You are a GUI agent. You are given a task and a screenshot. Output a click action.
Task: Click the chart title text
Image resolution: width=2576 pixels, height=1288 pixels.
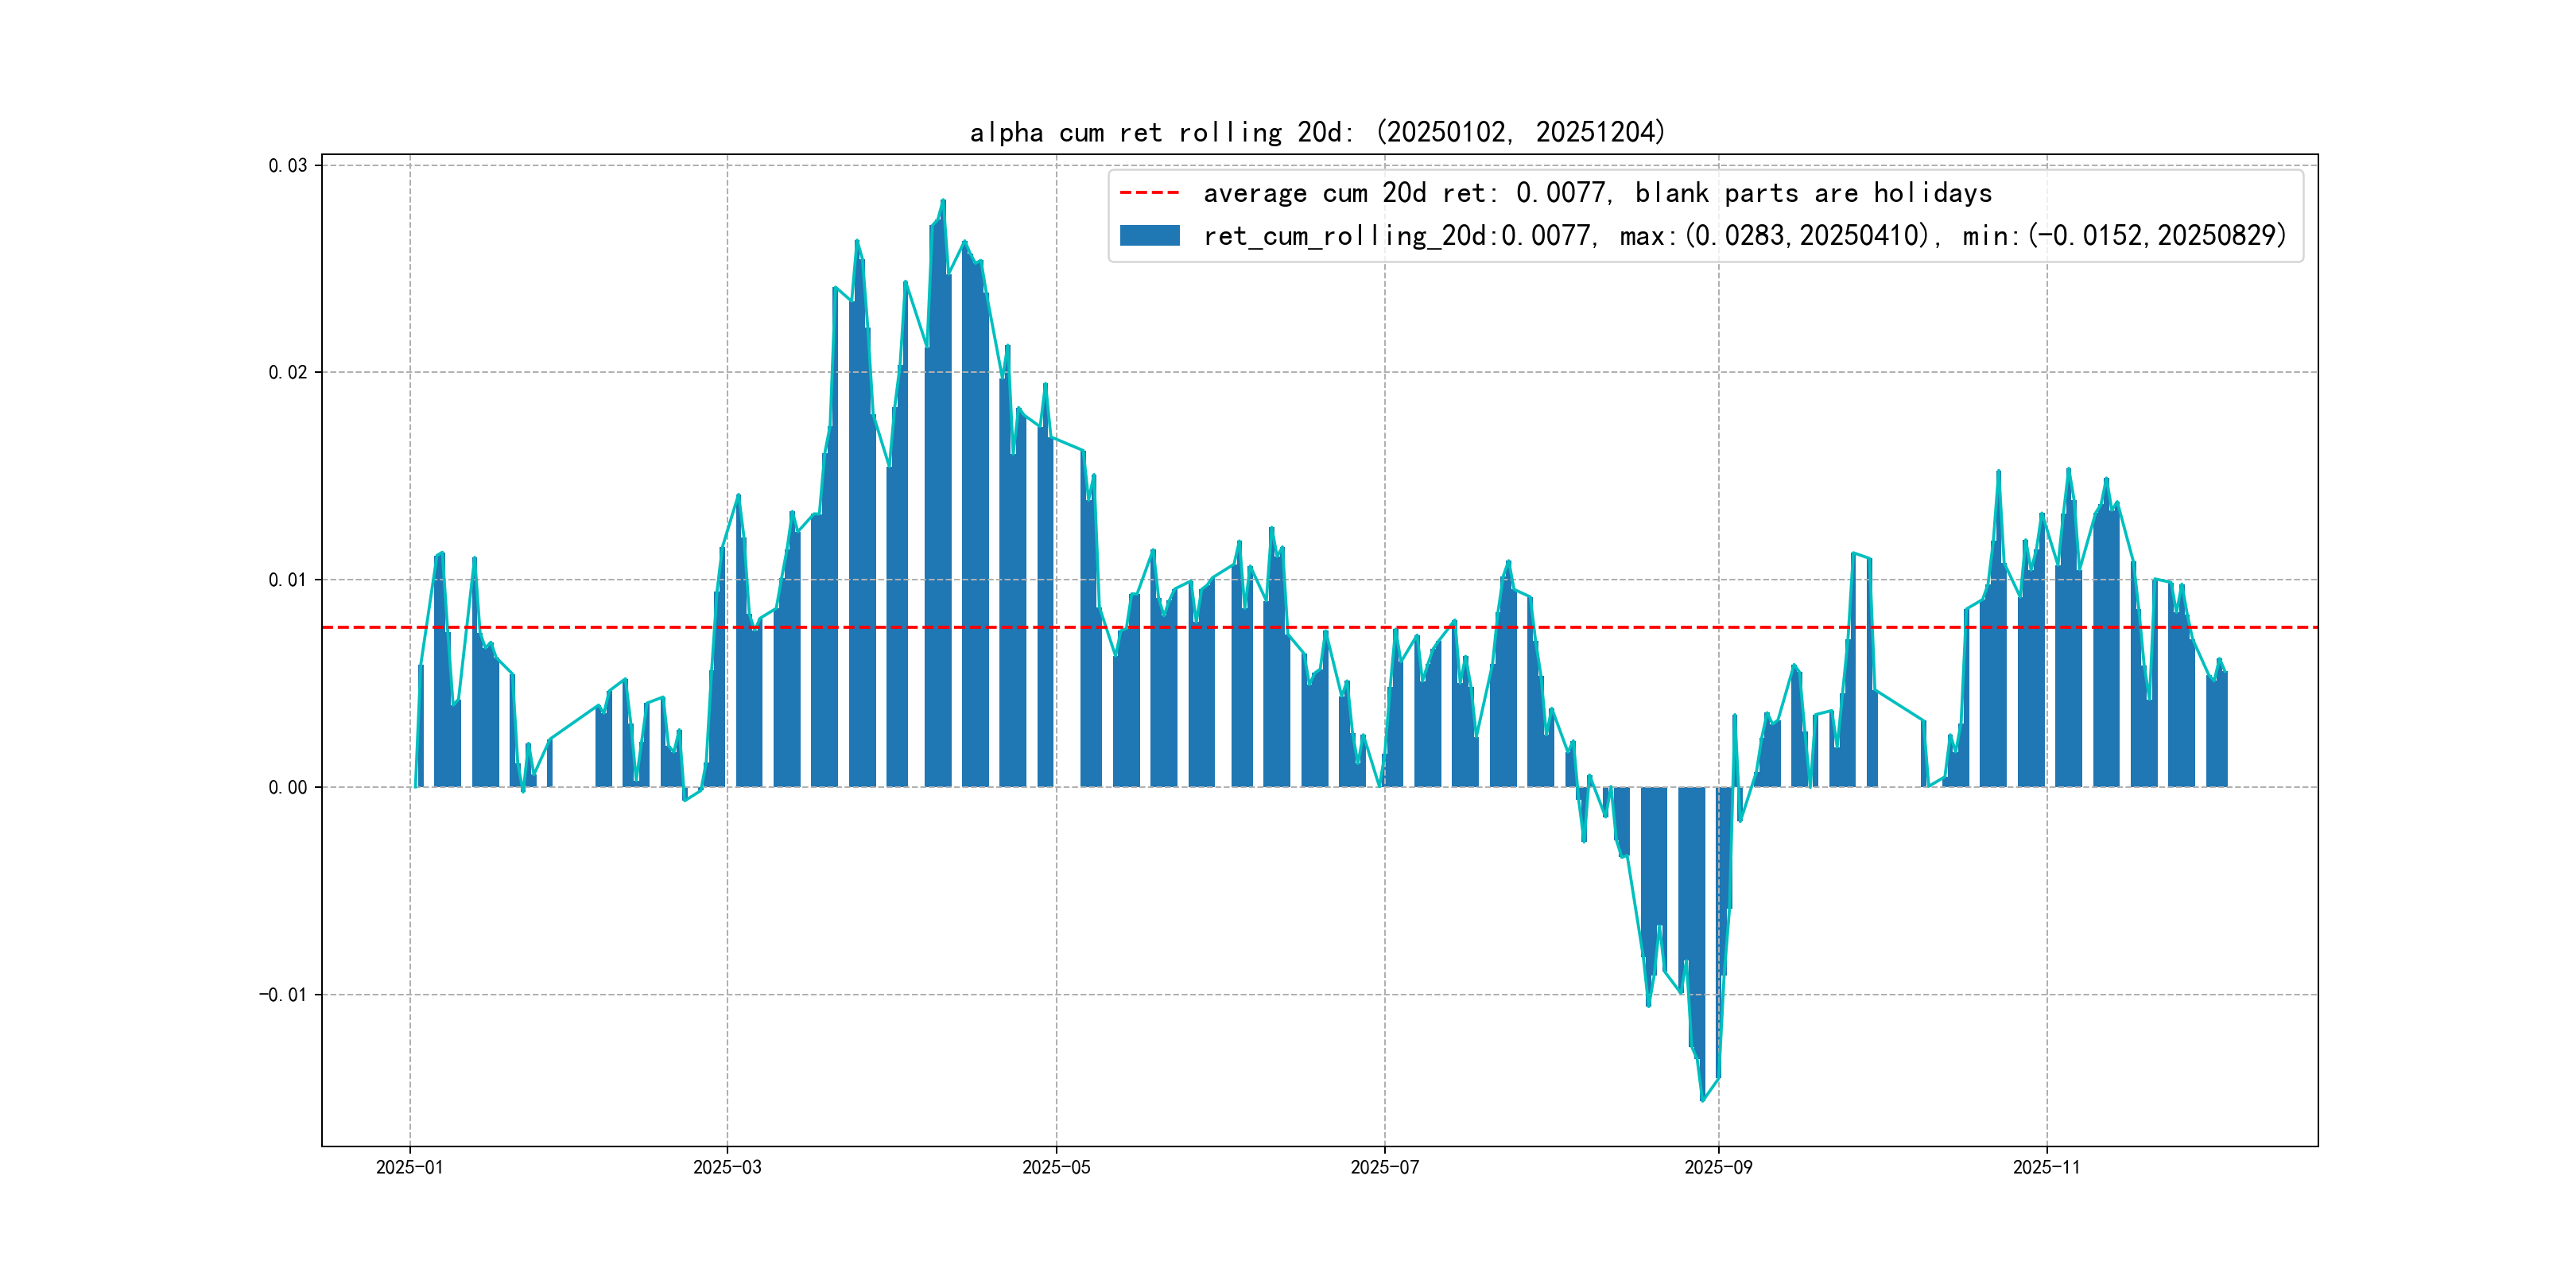pos(1317,132)
